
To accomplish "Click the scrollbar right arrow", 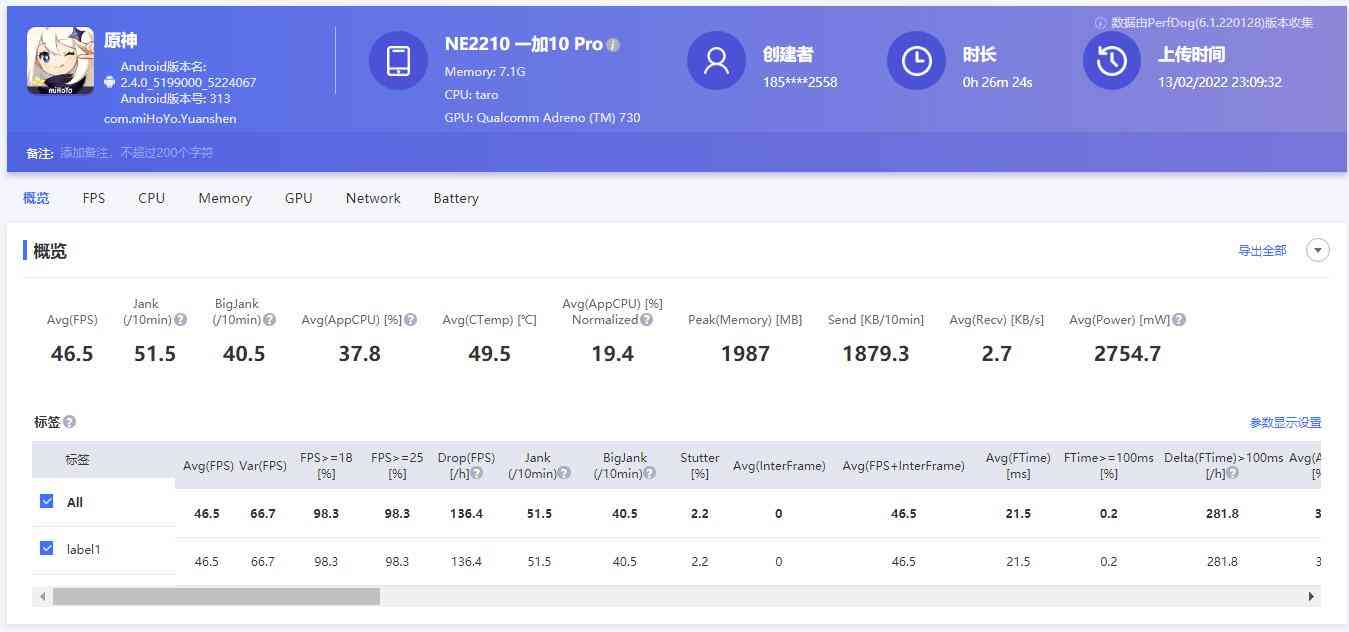I will point(1311,596).
